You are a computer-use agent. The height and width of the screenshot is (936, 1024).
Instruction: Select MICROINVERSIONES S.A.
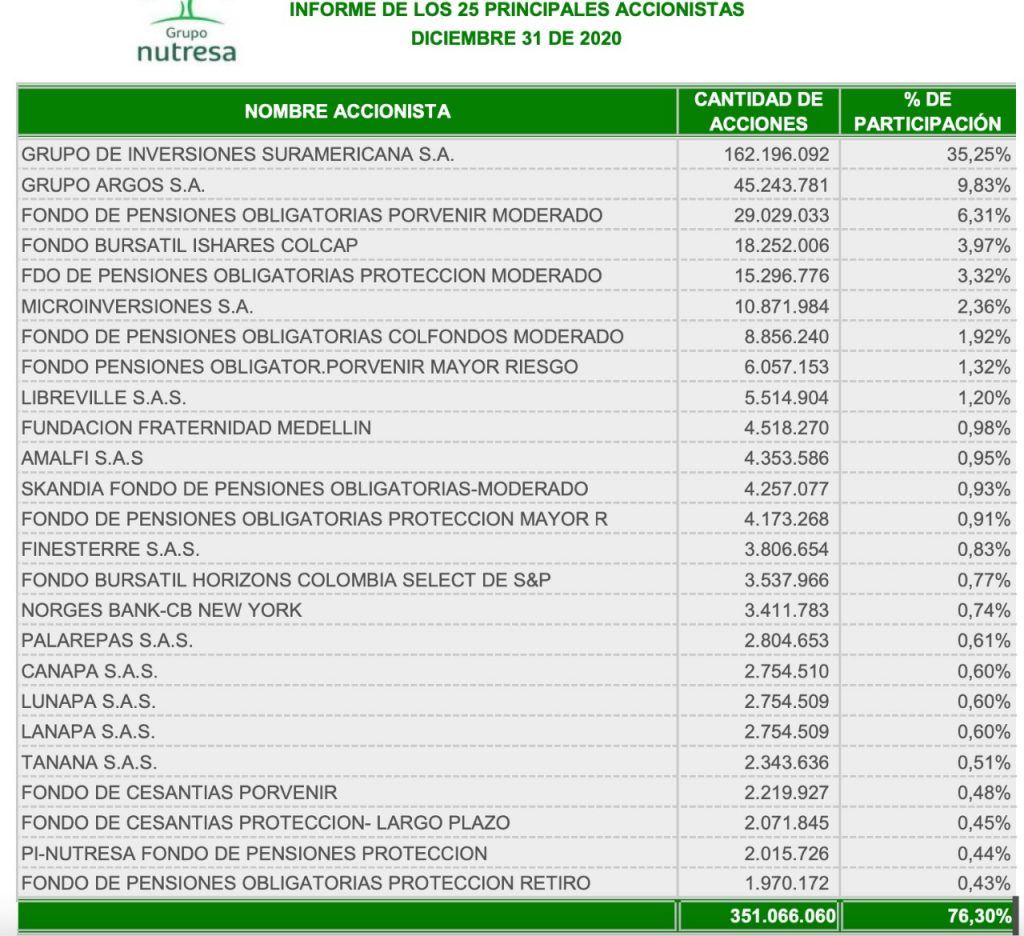click(137, 306)
